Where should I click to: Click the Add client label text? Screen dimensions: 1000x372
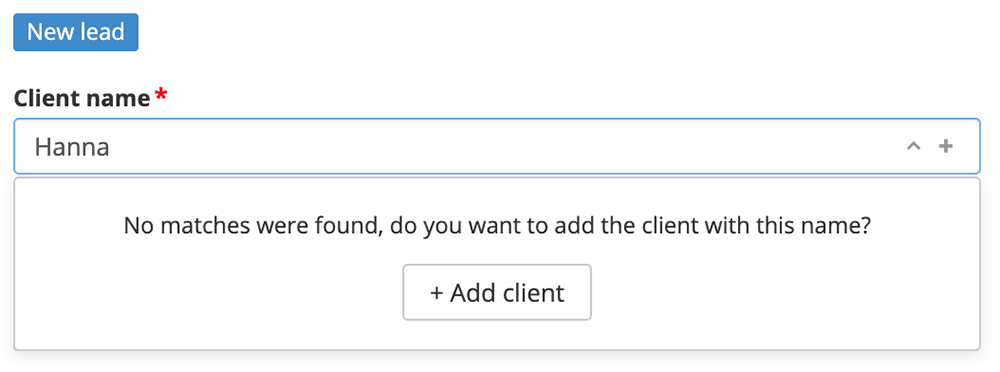coord(508,293)
